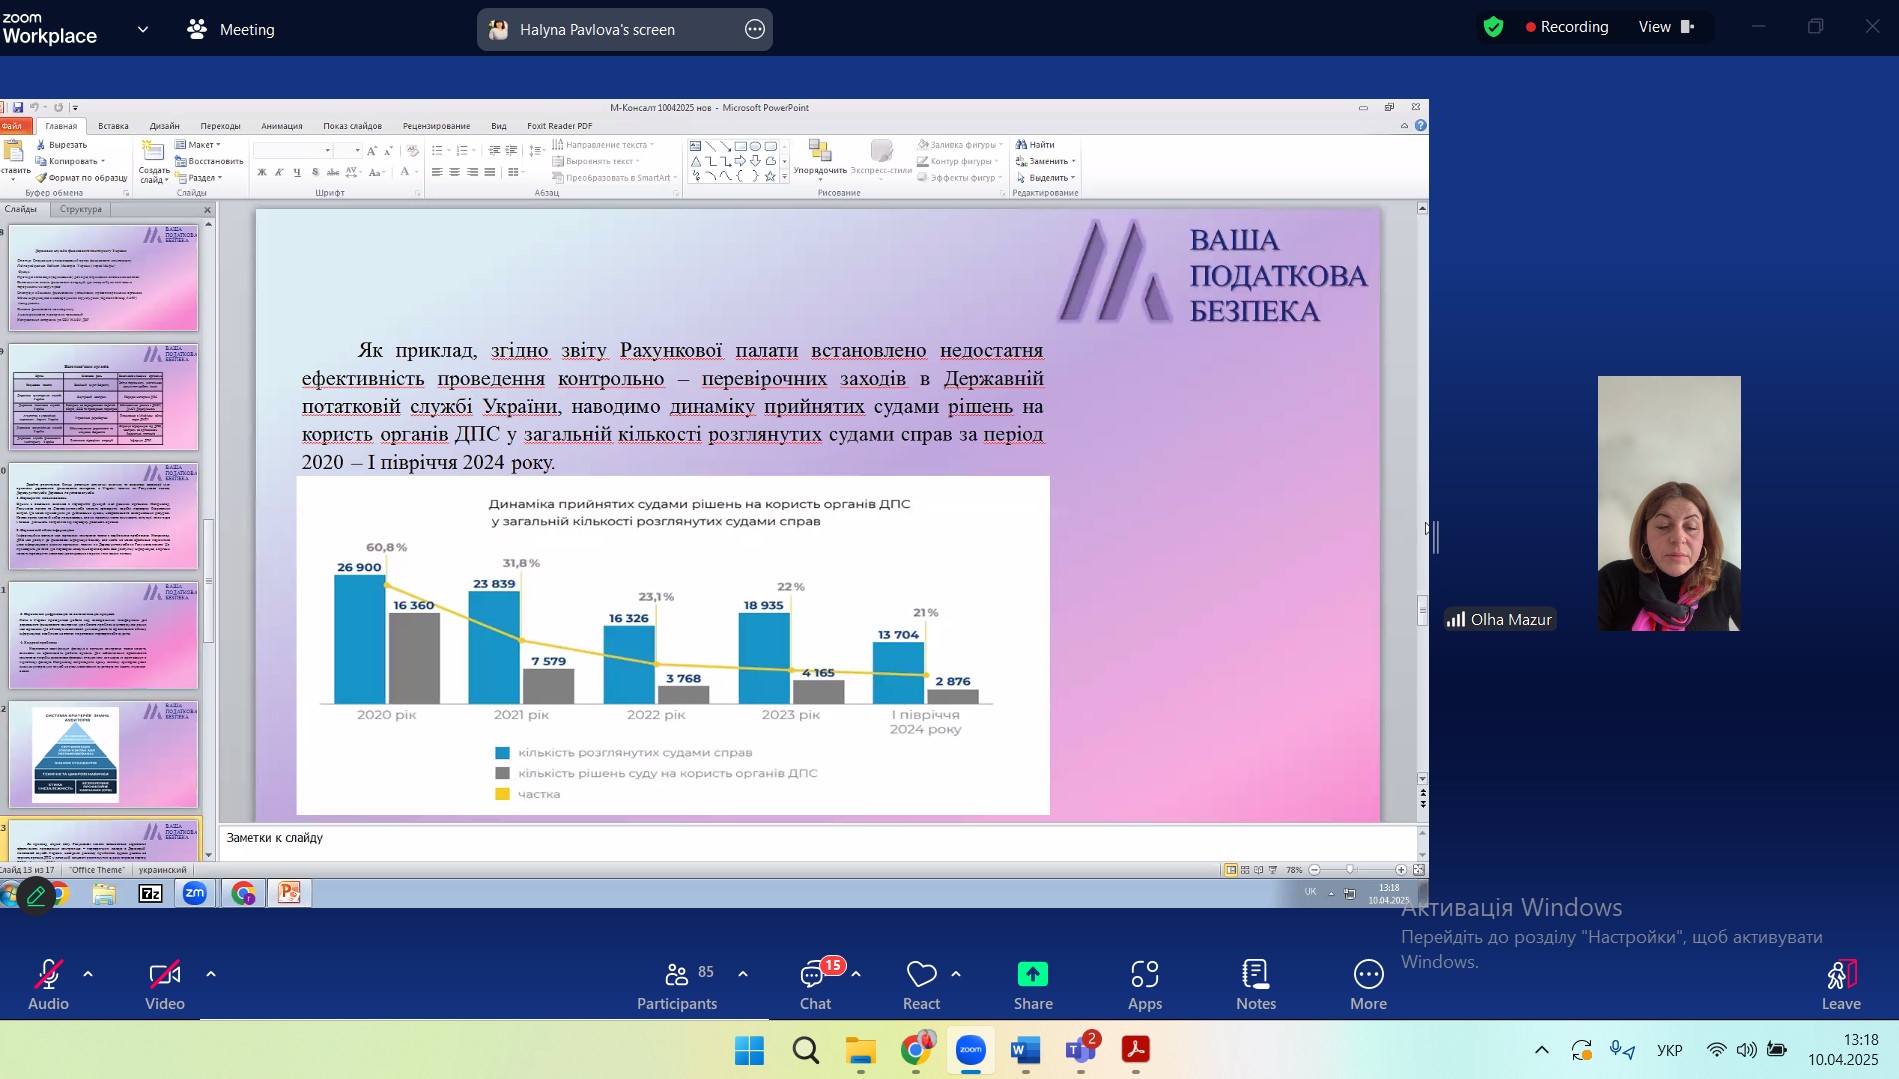Select the pyramid diagram slide thumbnail
The height and width of the screenshot is (1079, 1899).
coord(104,753)
